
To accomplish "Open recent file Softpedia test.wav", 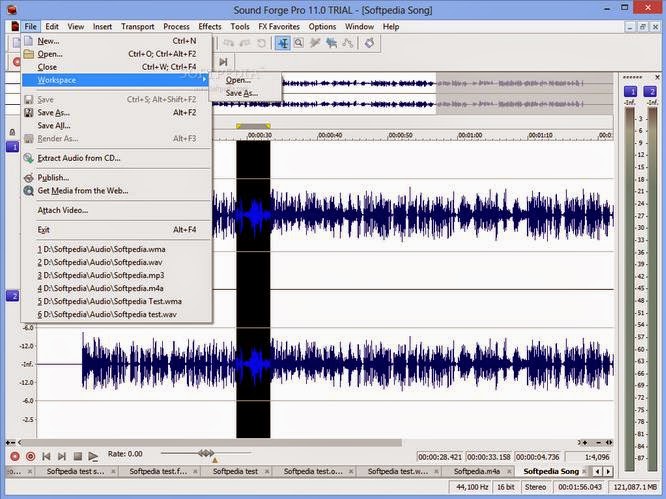I will tap(116, 314).
